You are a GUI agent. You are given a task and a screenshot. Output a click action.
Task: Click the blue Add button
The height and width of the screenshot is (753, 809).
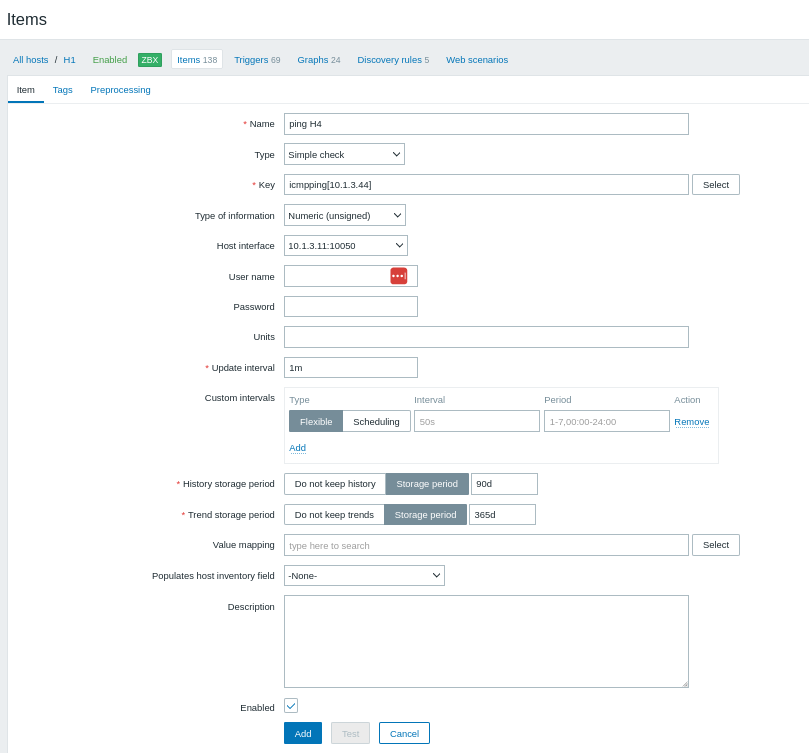[302, 733]
